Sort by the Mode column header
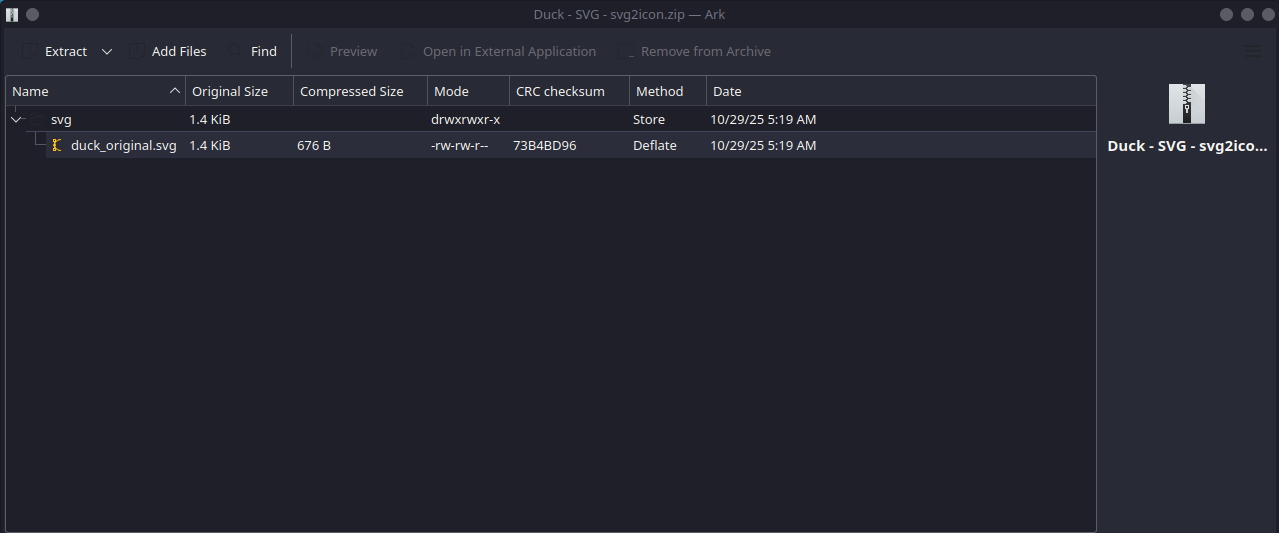1279x533 pixels. click(x=469, y=91)
